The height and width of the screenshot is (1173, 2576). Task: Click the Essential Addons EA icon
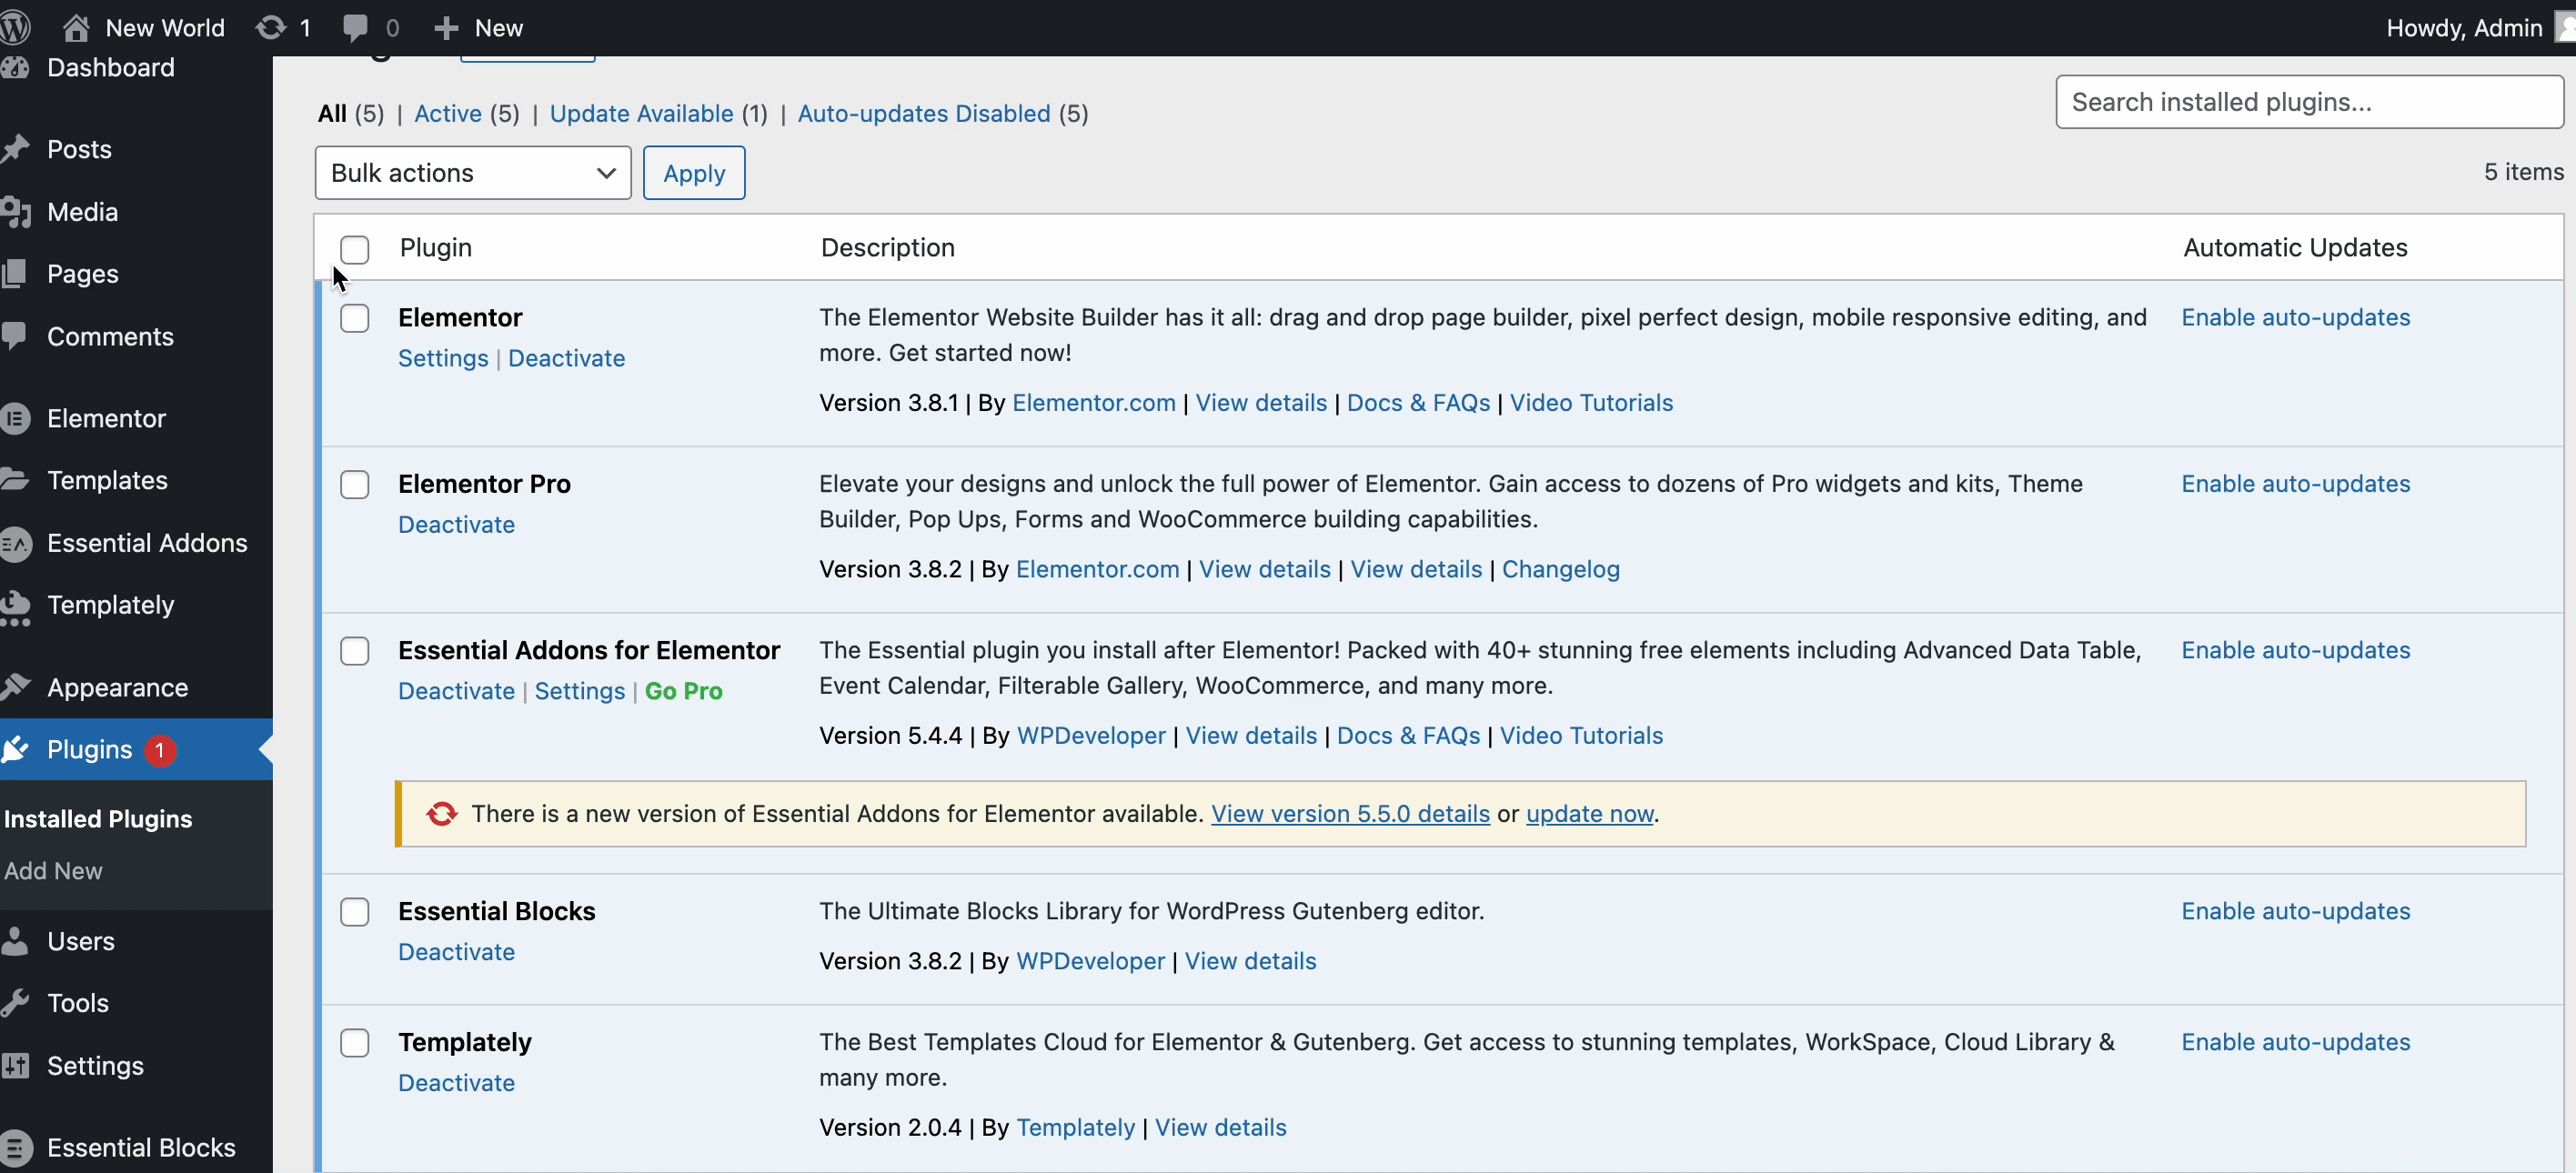click(15, 543)
